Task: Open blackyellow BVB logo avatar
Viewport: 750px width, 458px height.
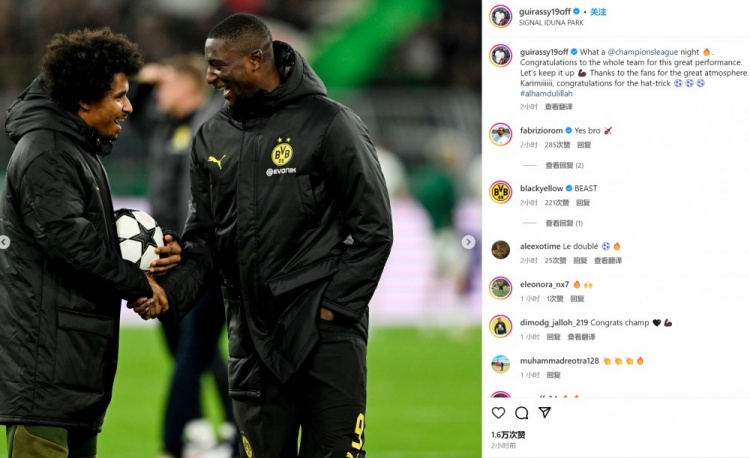Action: (500, 192)
